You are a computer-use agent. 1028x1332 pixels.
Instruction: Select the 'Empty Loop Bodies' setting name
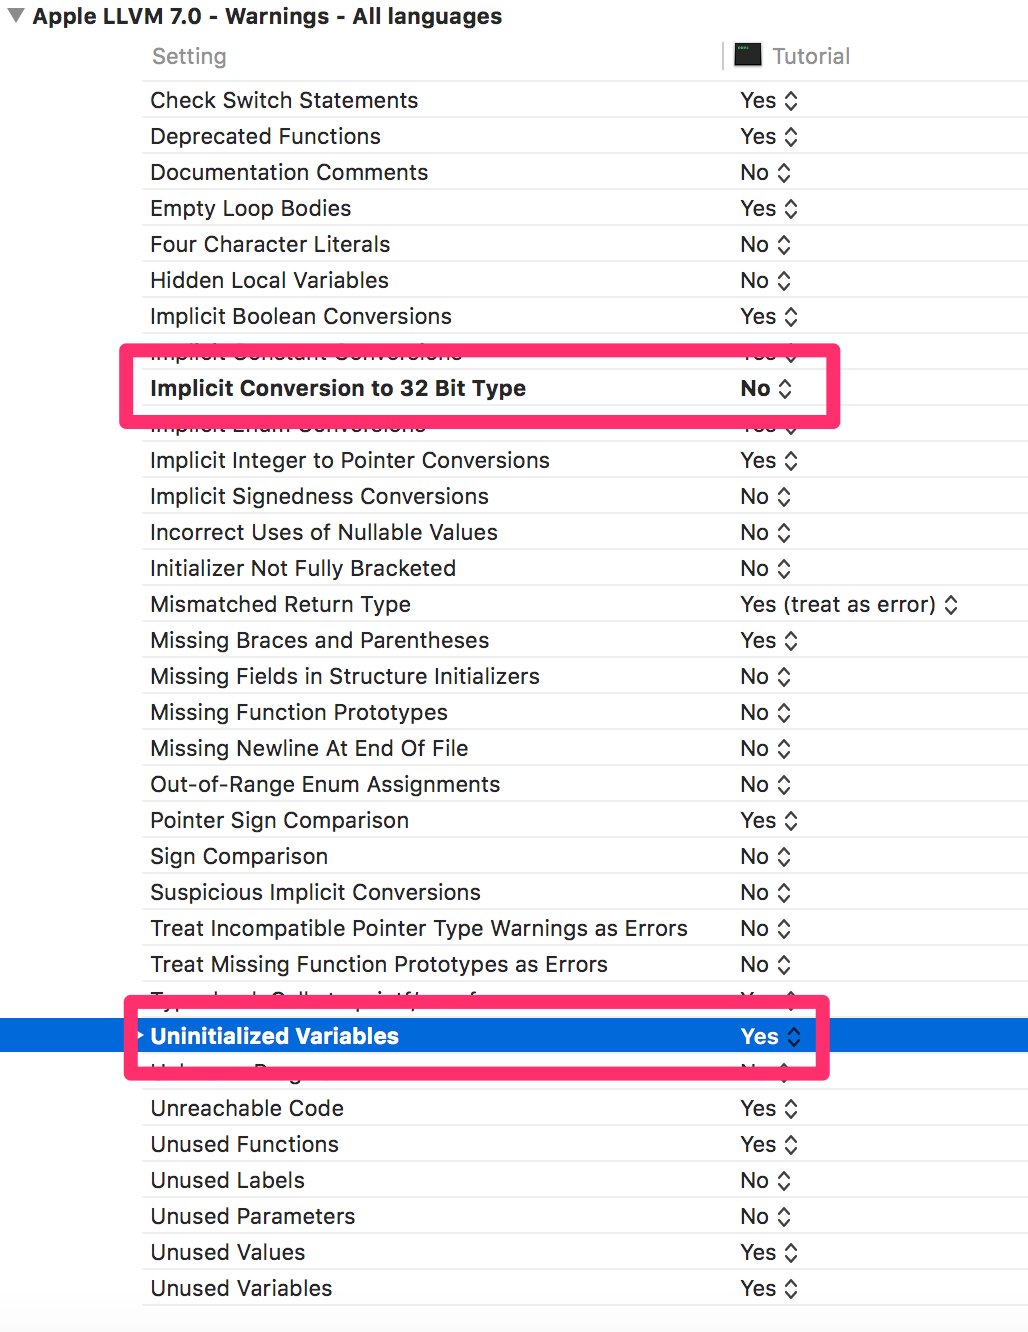[251, 208]
